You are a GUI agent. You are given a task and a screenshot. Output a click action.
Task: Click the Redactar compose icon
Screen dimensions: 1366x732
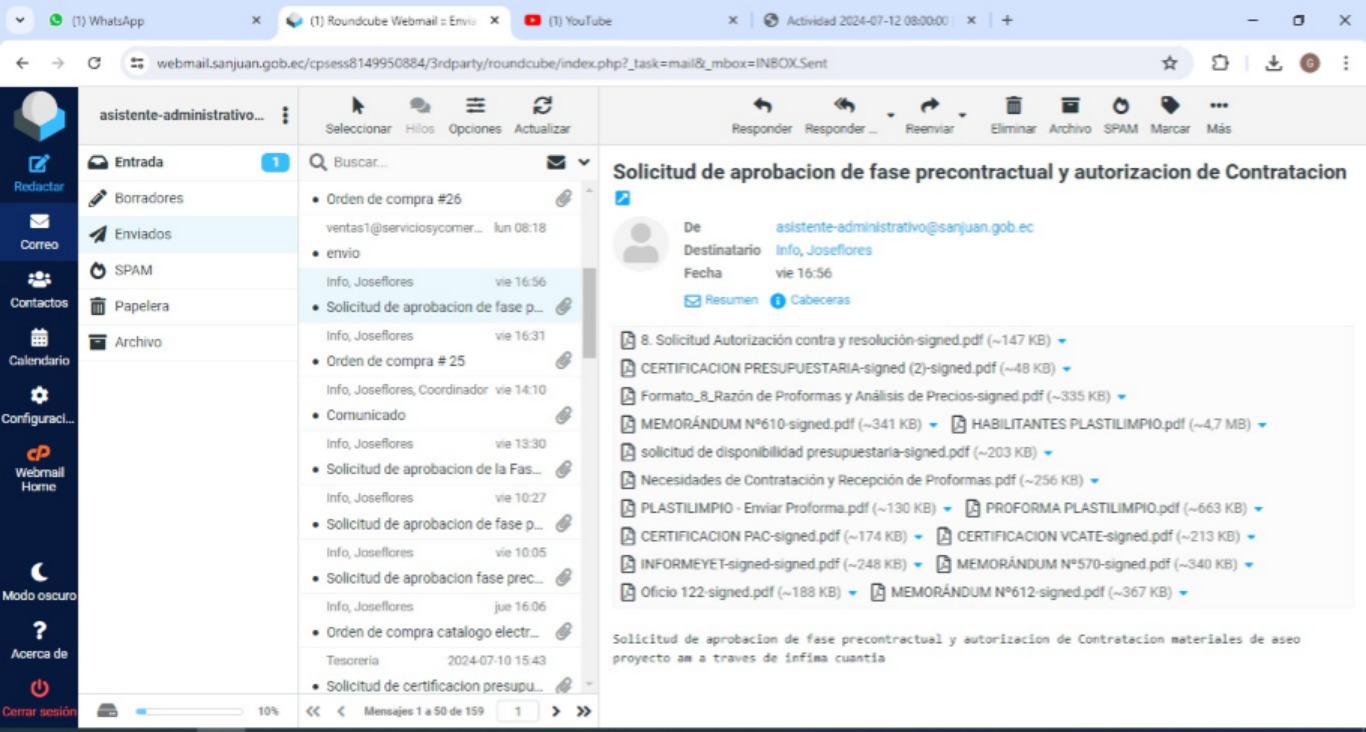point(39,165)
